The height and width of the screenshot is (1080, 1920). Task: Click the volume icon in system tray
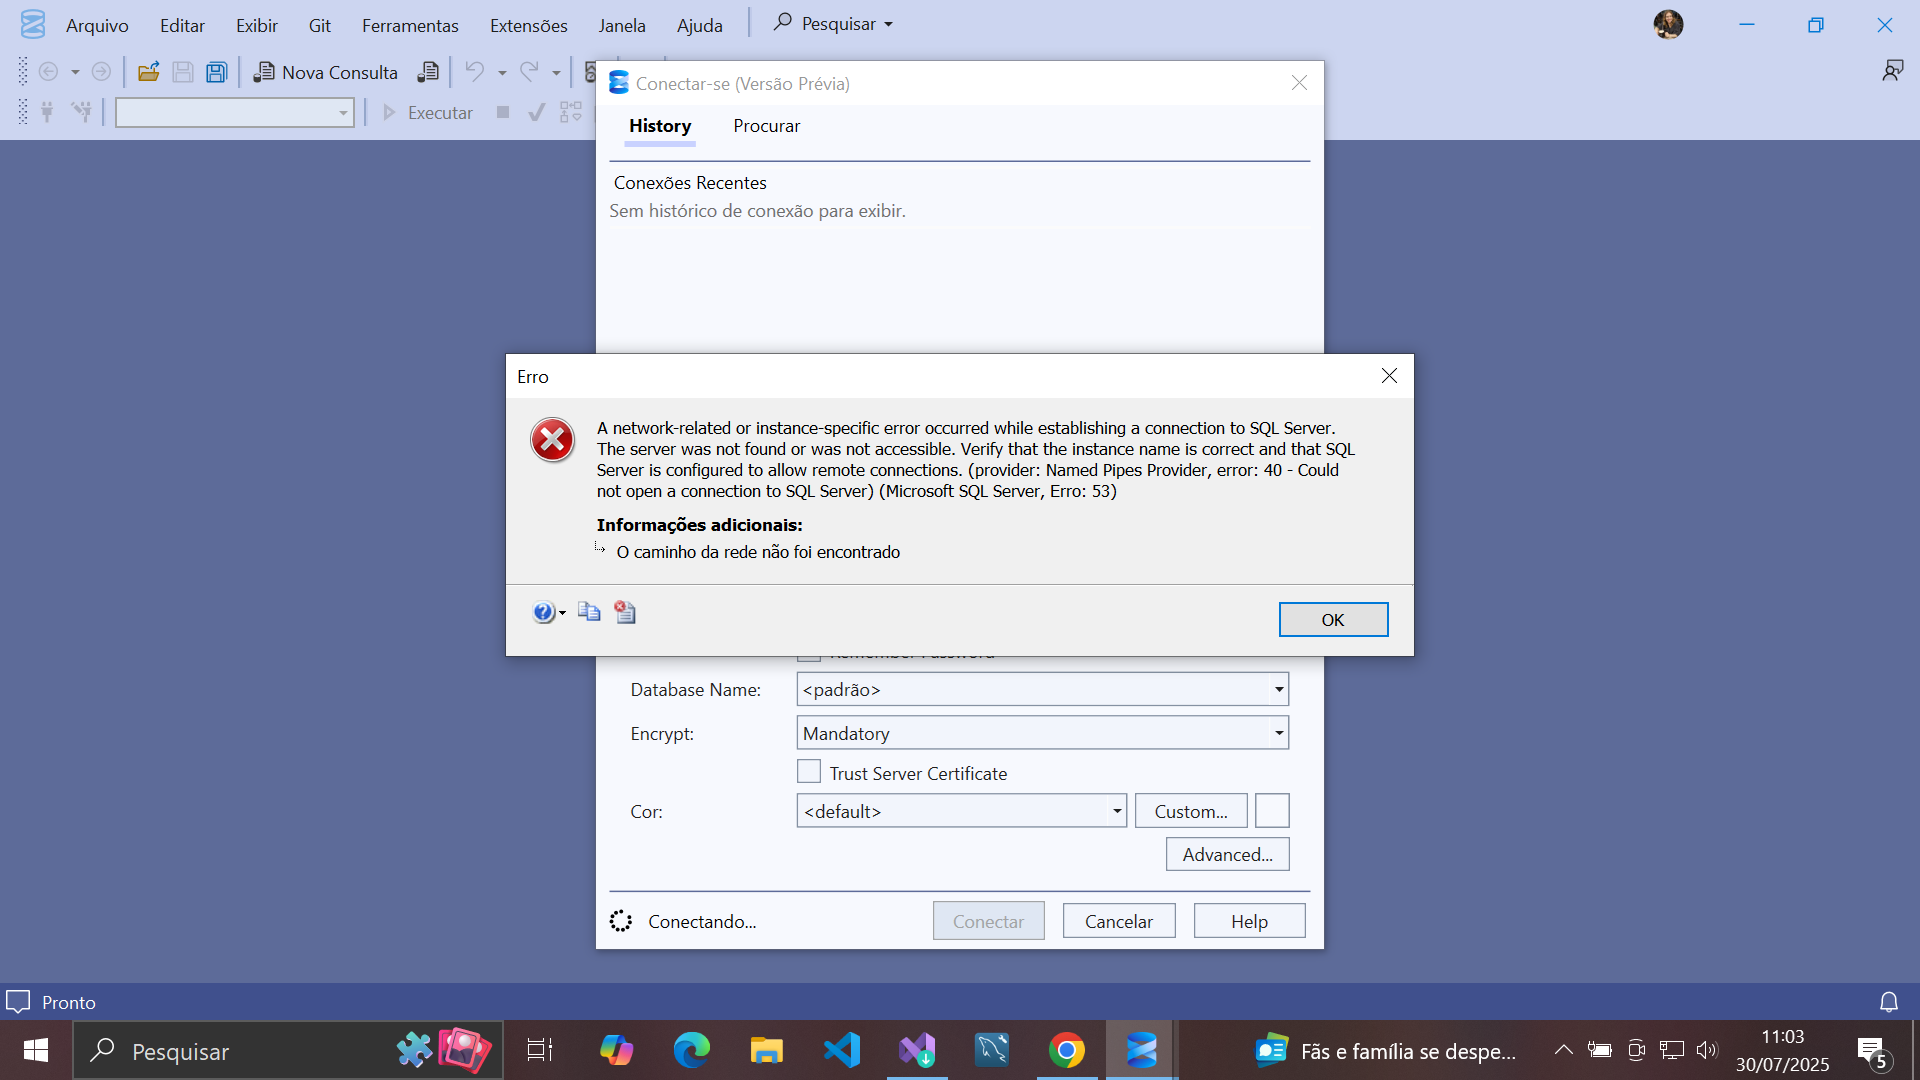[x=1707, y=1050]
